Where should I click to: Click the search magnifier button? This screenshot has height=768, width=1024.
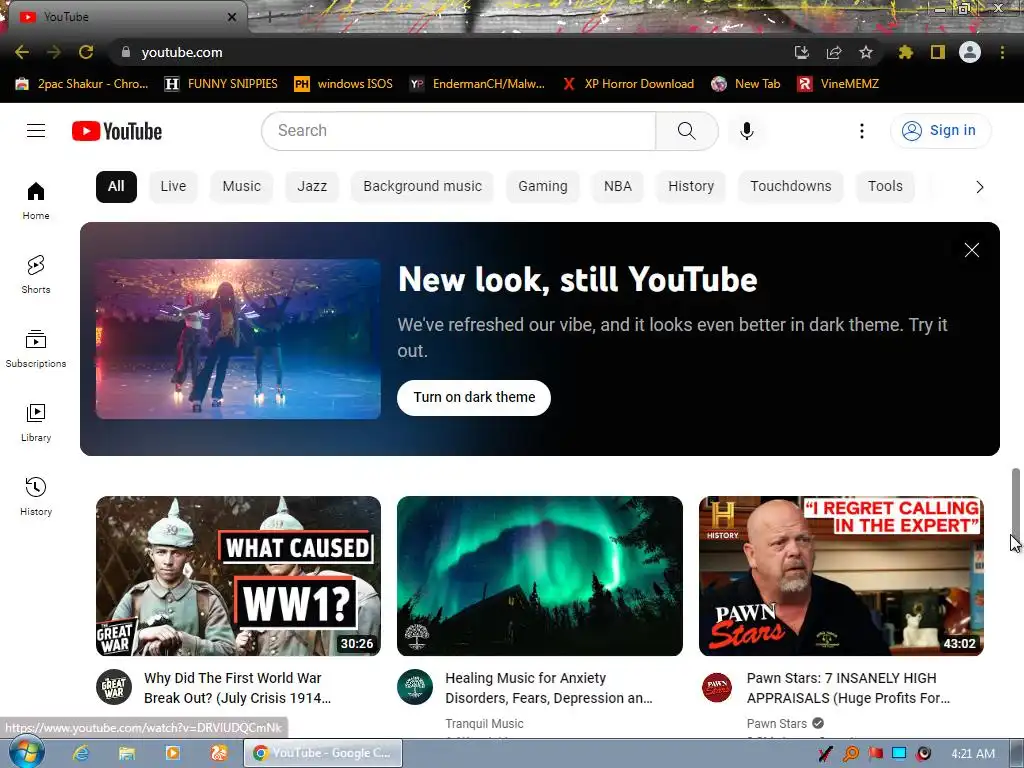[x=687, y=131]
